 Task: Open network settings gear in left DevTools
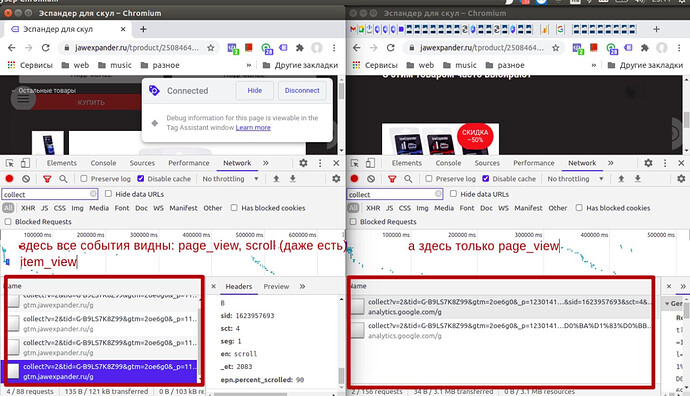coord(336,179)
